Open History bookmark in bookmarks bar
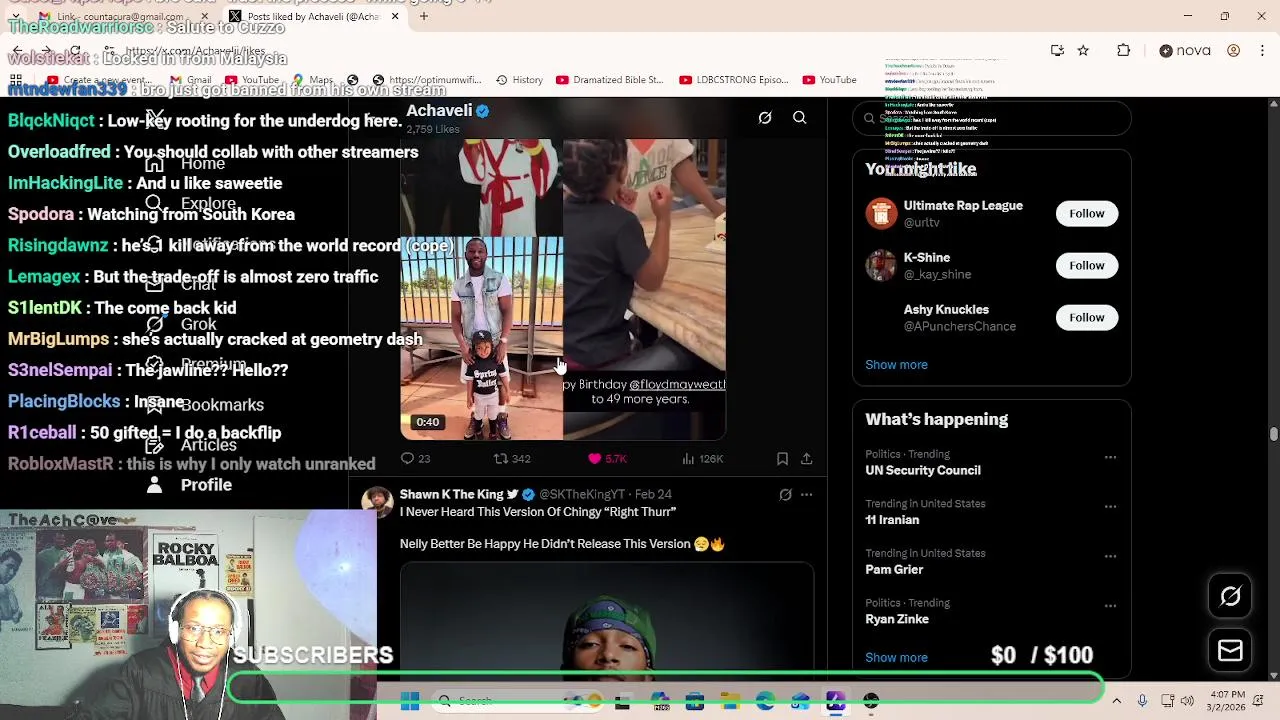Image resolution: width=1280 pixels, height=720 pixels. point(518,80)
